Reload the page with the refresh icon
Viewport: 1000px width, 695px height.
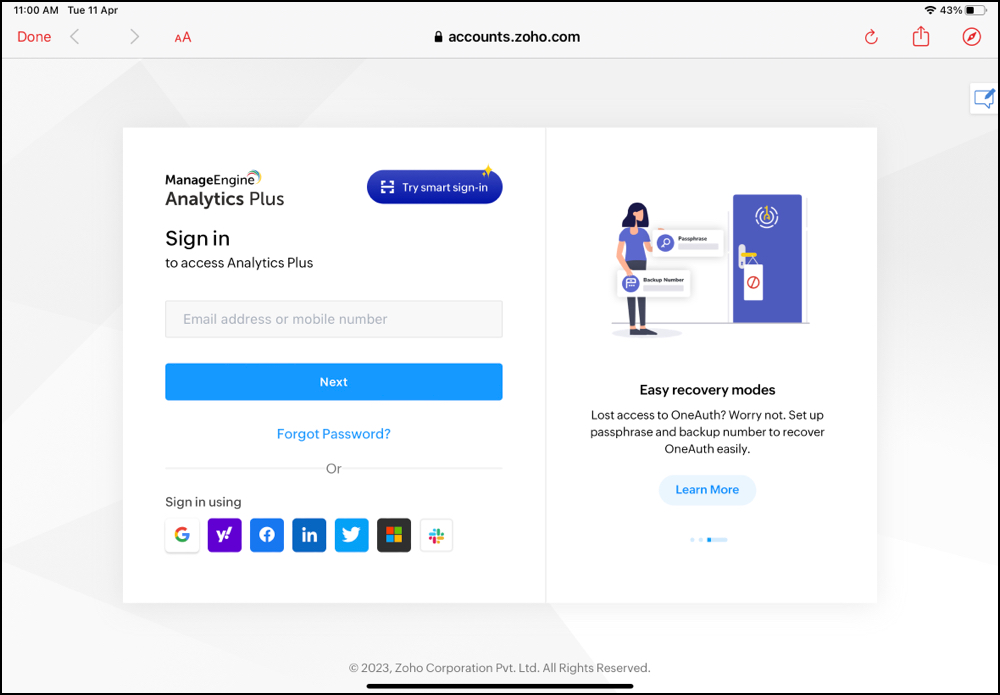[x=871, y=37]
